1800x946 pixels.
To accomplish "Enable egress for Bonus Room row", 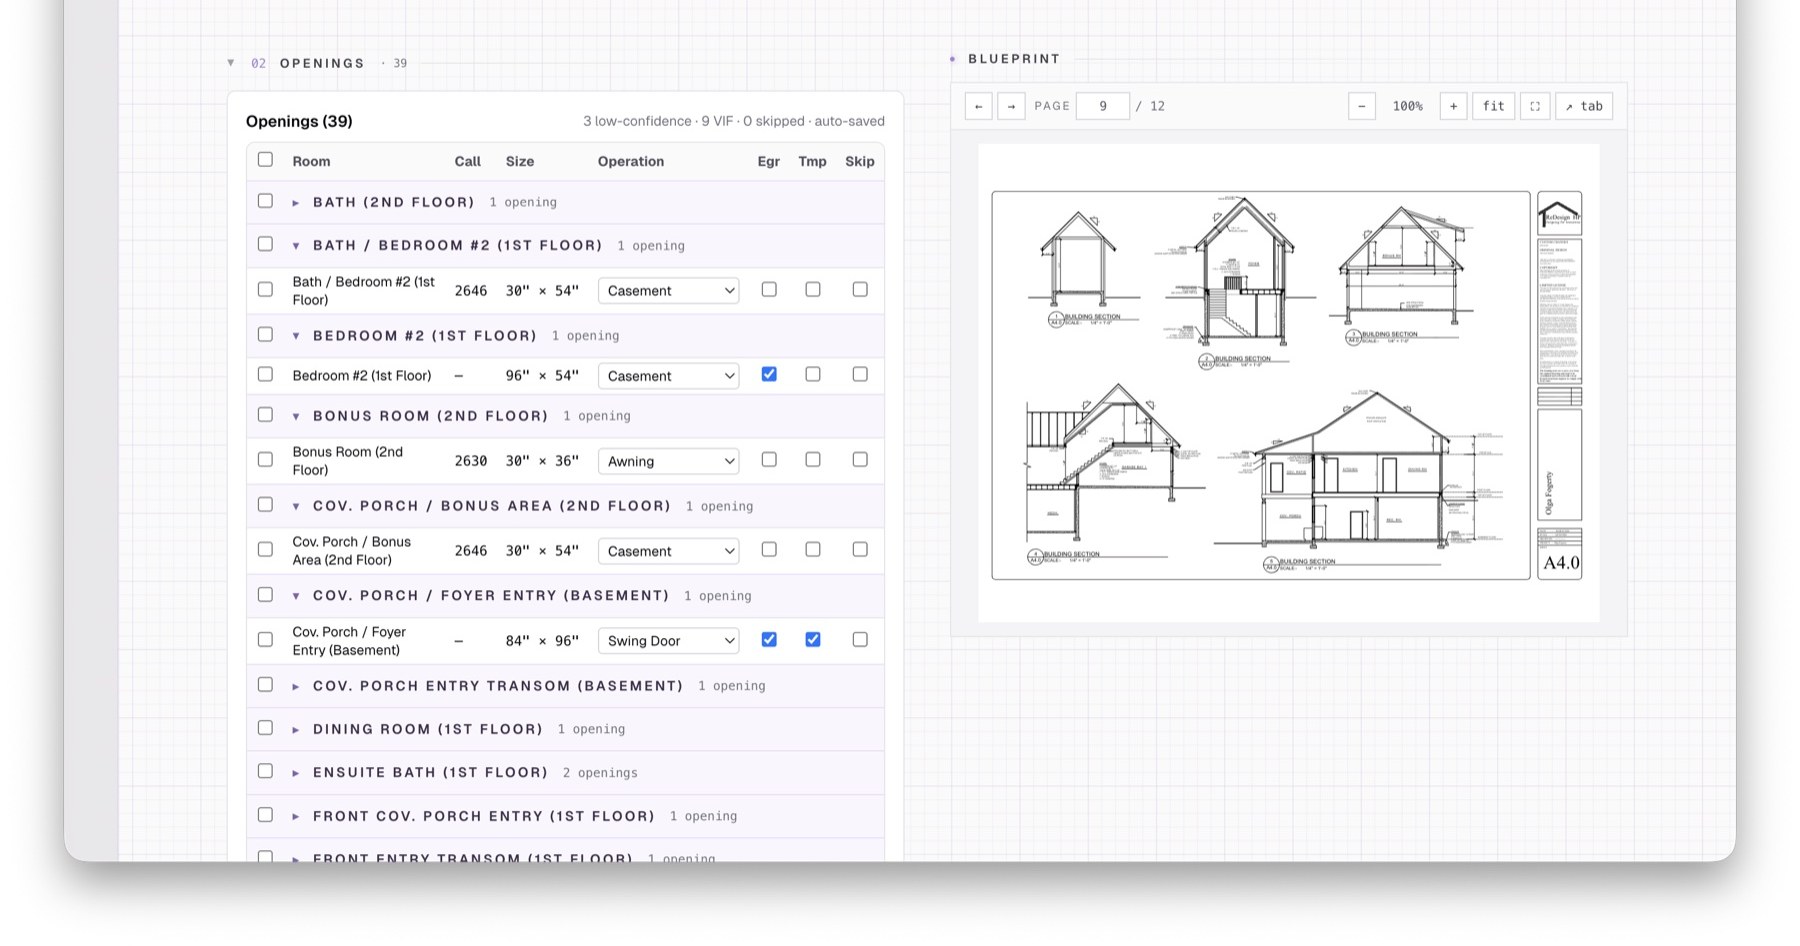I will [769, 459].
